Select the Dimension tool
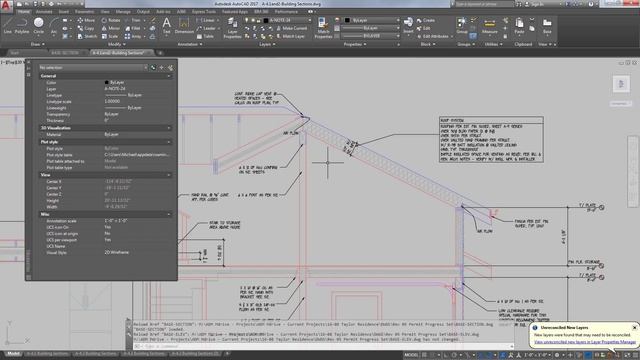Viewport: 640px width, 360px height. [184, 25]
